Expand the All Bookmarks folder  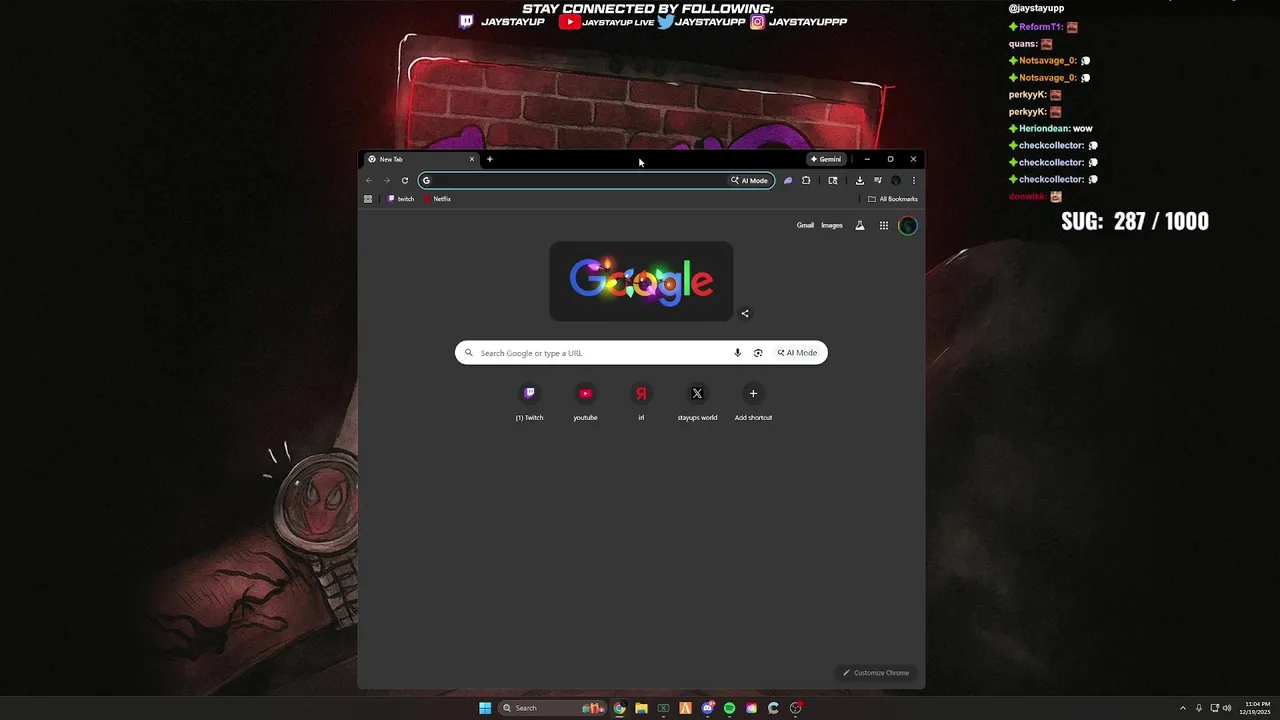coord(892,199)
